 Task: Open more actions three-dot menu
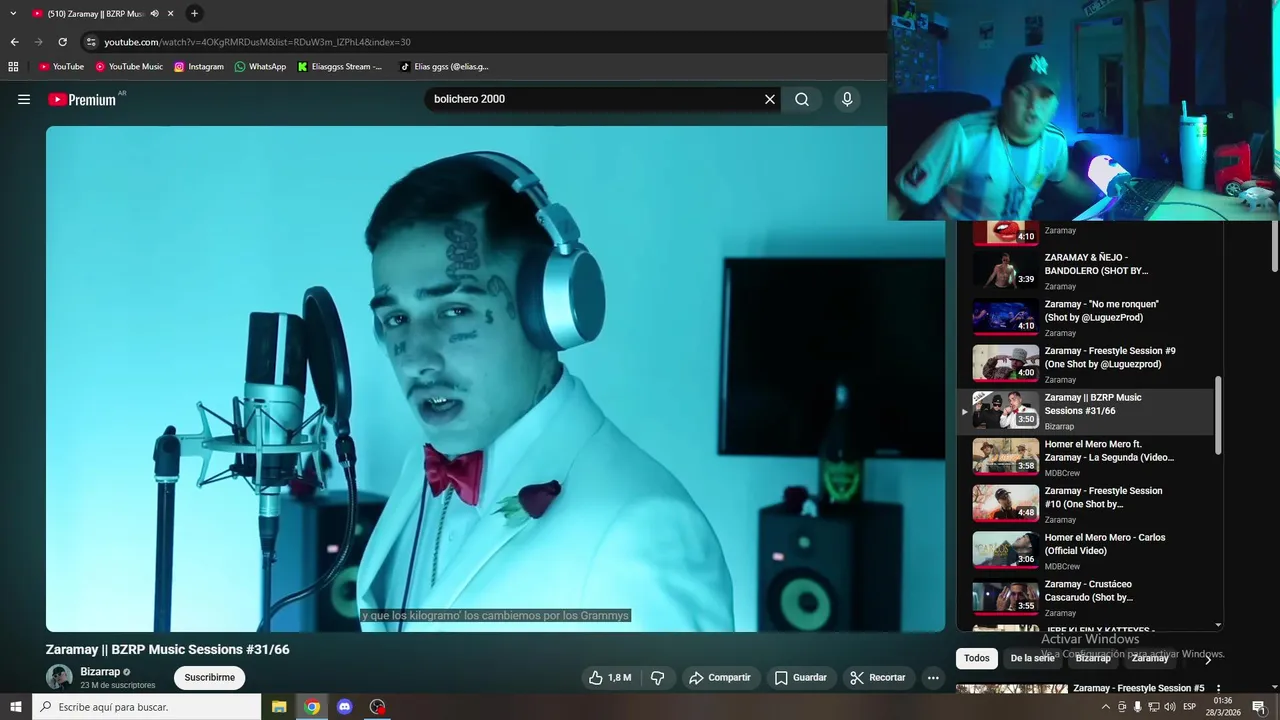click(933, 677)
